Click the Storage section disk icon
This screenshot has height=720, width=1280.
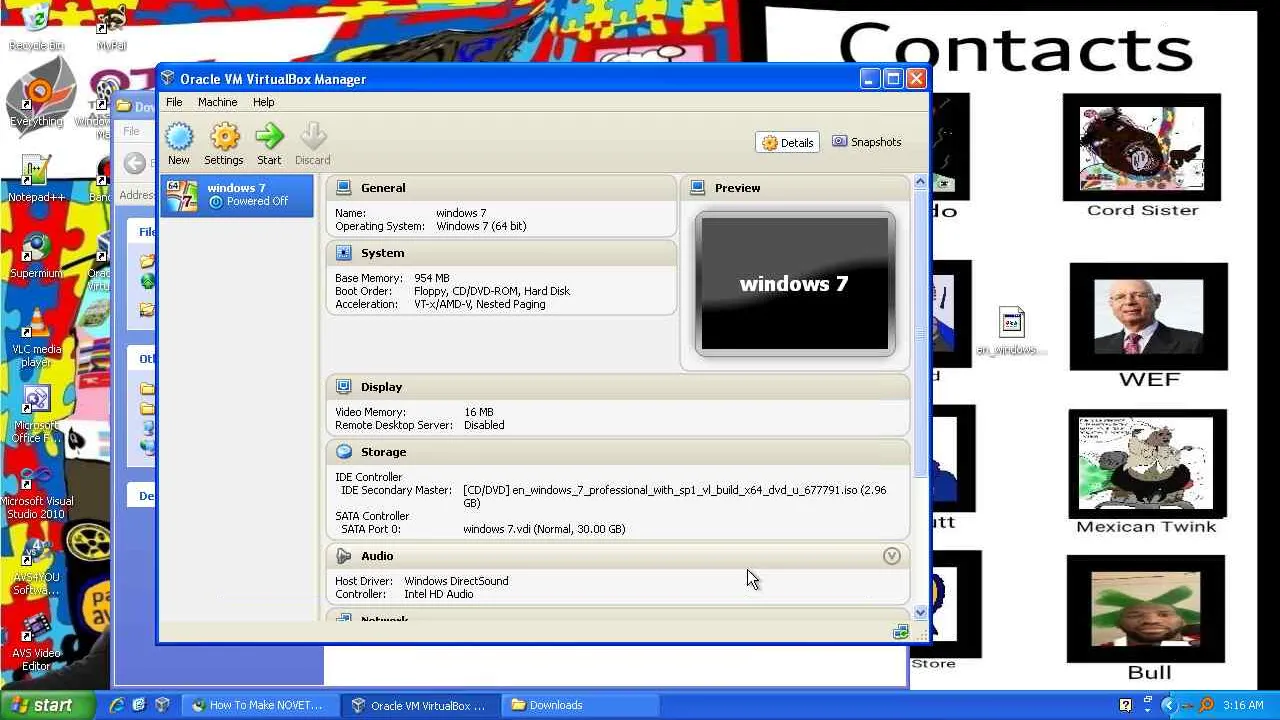point(344,452)
